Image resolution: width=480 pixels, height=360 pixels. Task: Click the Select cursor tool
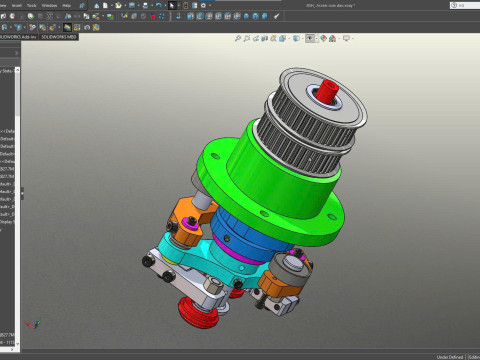pos(172,6)
